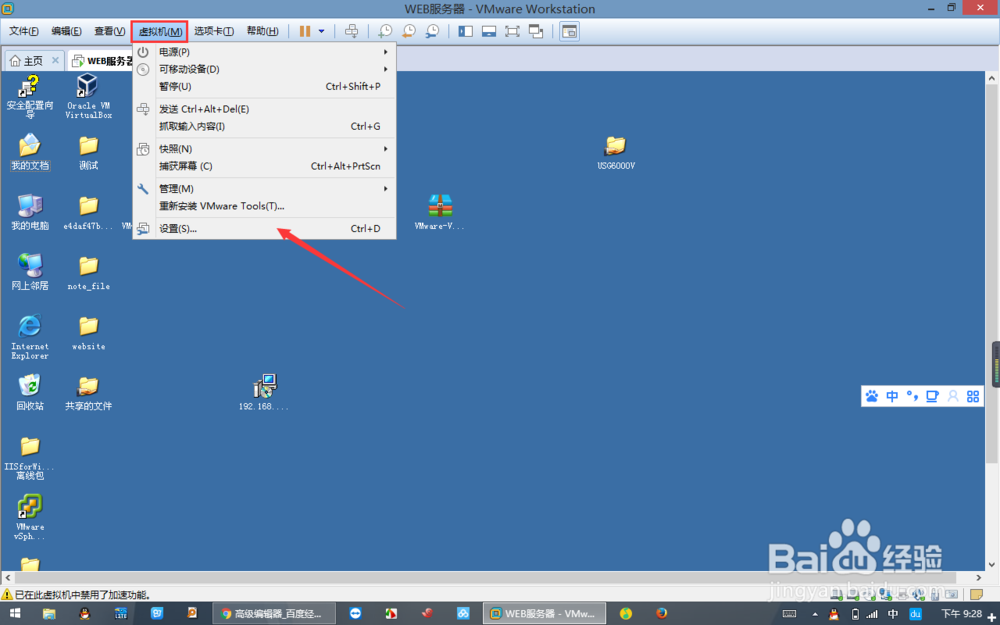This screenshot has height=625, width=1000.
Task: Select the USG6000V folder icon
Action: 616,153
